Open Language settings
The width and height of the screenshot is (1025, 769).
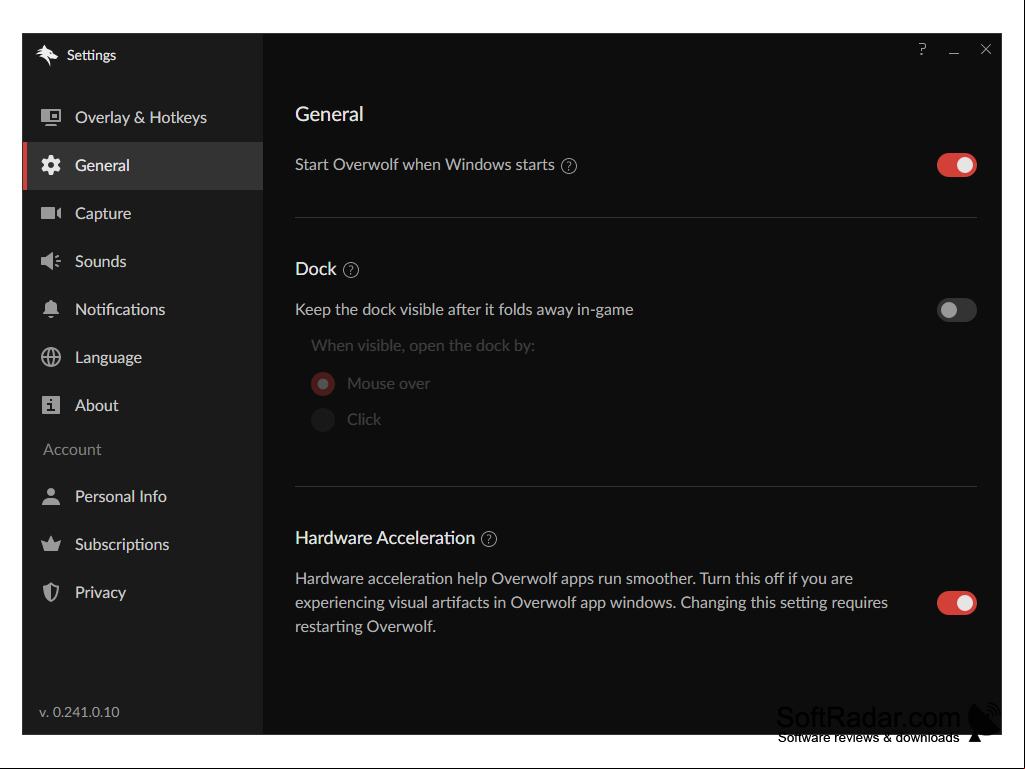tap(143, 358)
